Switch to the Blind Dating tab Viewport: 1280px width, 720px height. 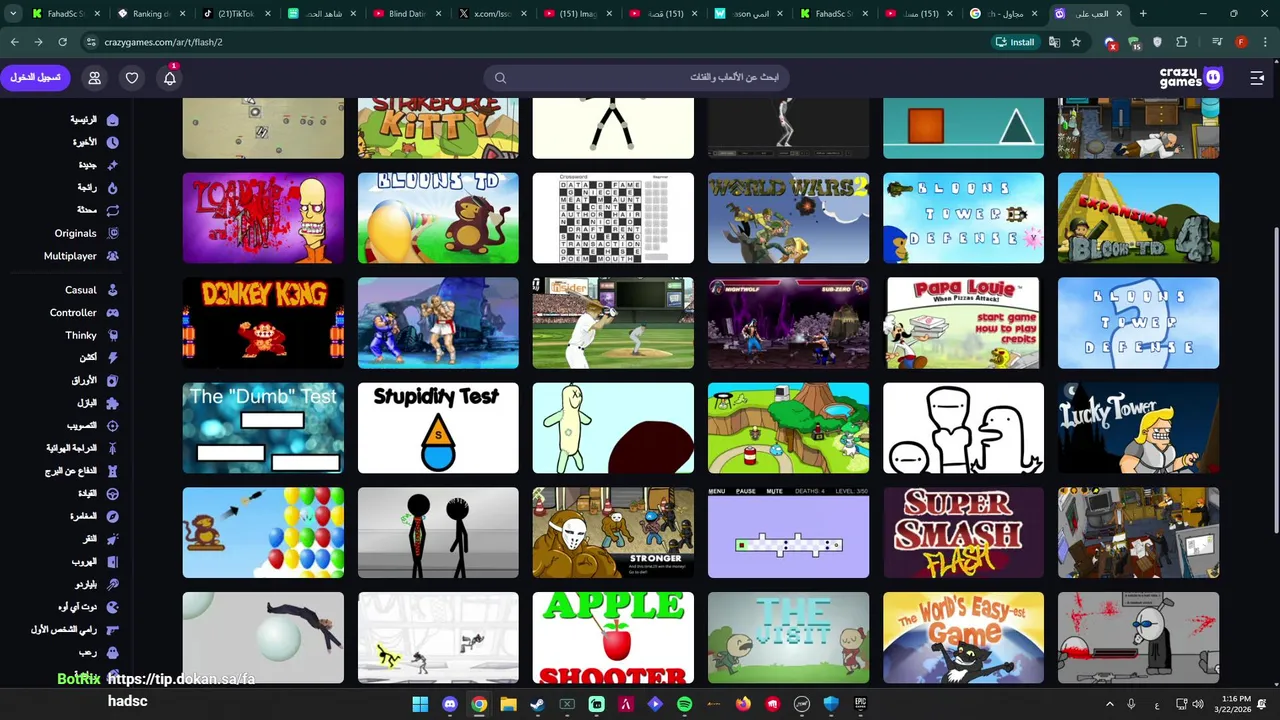pyautogui.click(x=405, y=14)
